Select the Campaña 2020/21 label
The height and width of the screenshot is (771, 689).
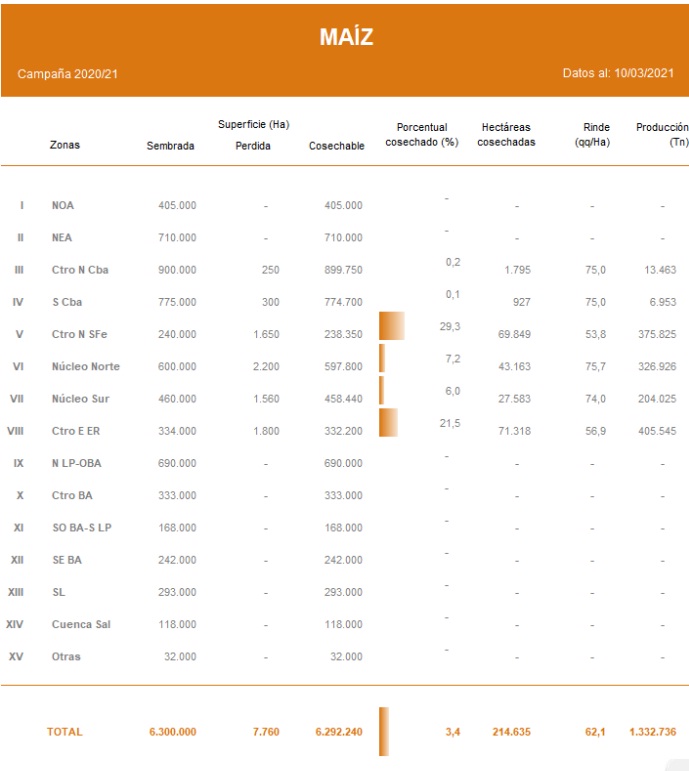pyautogui.click(x=67, y=74)
